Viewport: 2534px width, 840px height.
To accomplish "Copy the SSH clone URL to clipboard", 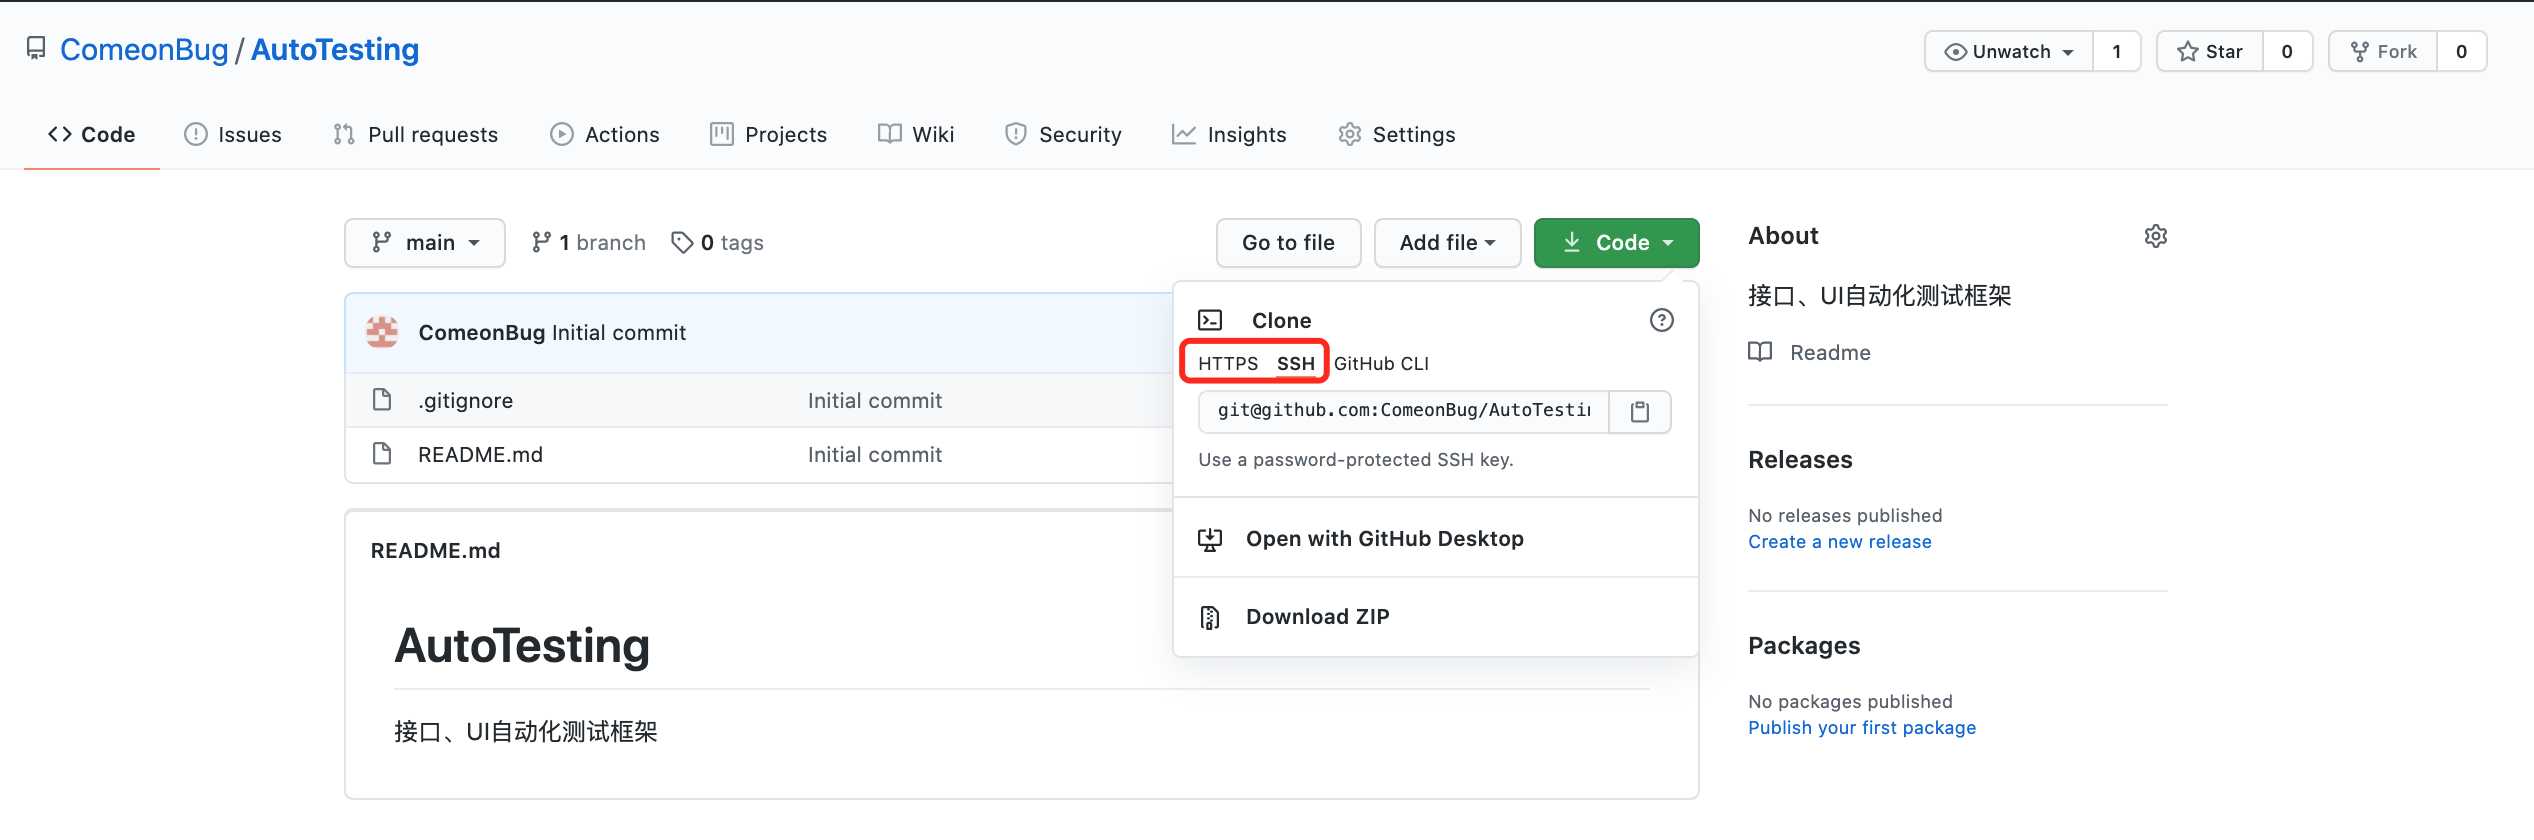I will click(x=1640, y=412).
